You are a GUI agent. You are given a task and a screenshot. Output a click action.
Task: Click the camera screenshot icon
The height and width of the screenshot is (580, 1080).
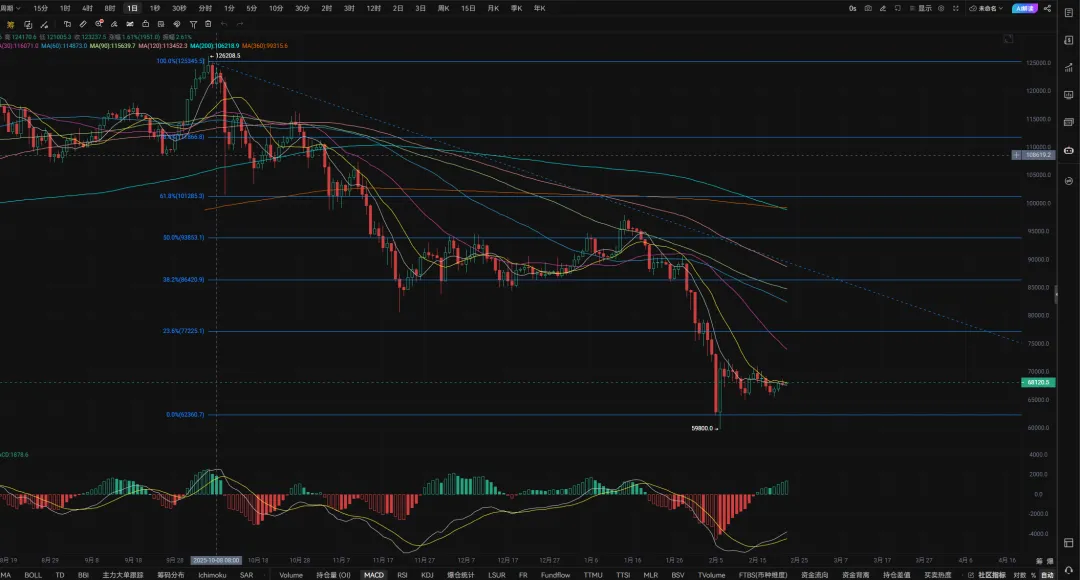click(868, 8)
